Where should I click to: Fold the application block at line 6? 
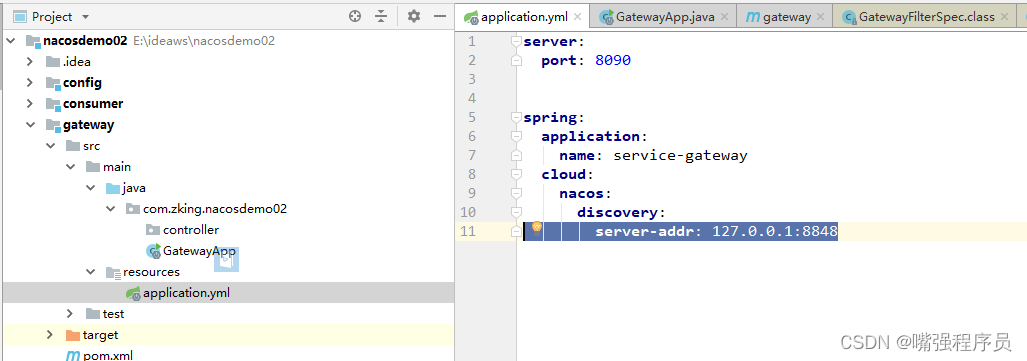pyautogui.click(x=517, y=137)
